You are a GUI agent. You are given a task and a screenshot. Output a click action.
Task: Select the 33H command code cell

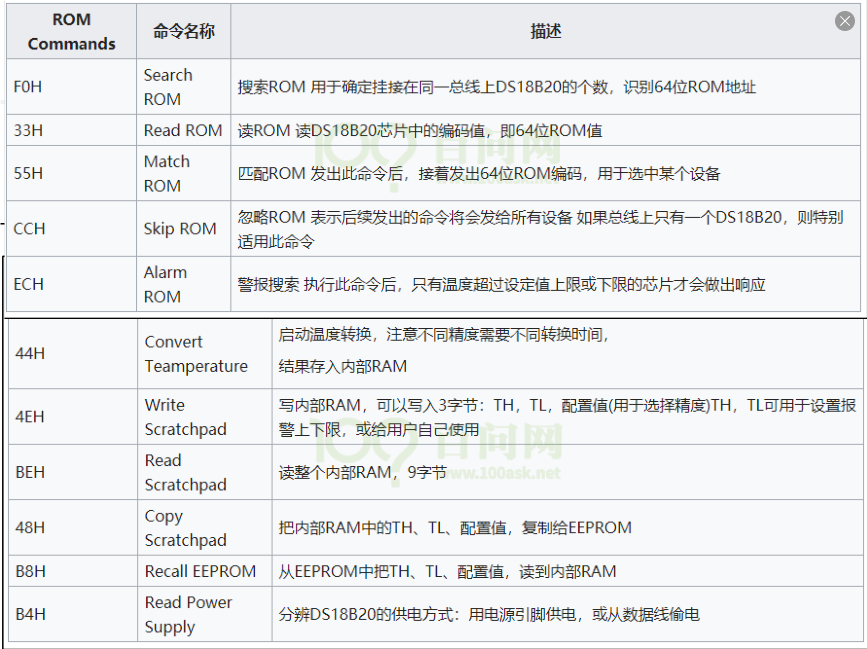pyautogui.click(x=28, y=130)
